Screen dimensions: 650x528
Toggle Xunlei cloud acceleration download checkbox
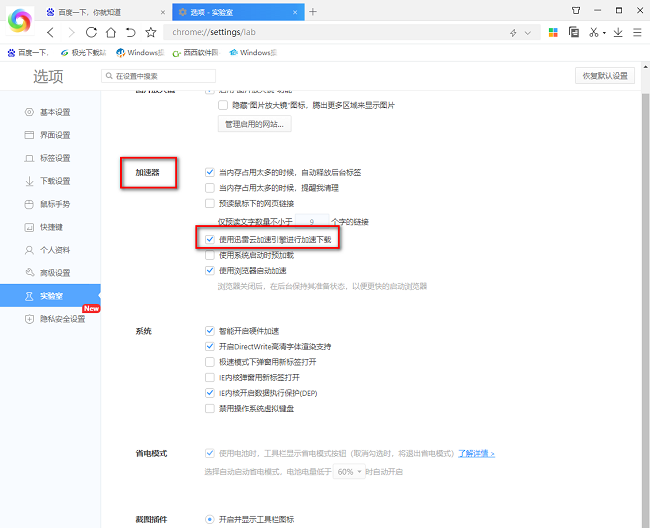coord(210,239)
